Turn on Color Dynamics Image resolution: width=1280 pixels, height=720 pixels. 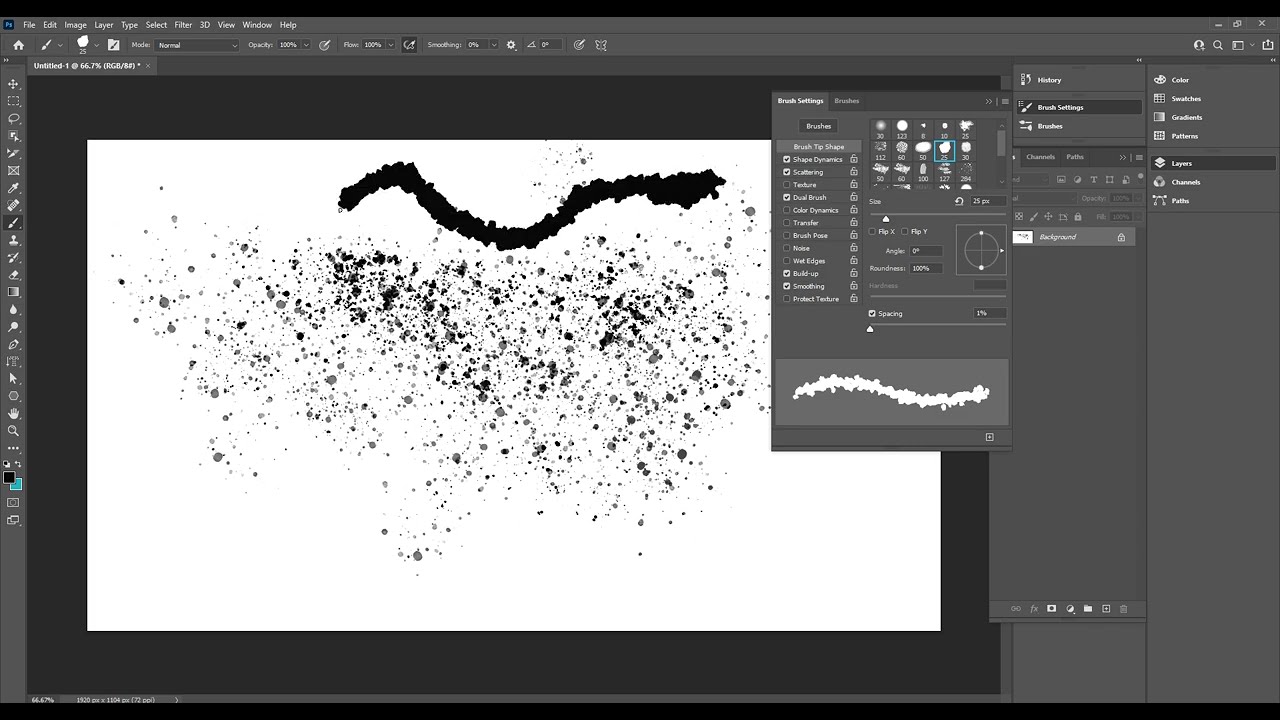[787, 210]
